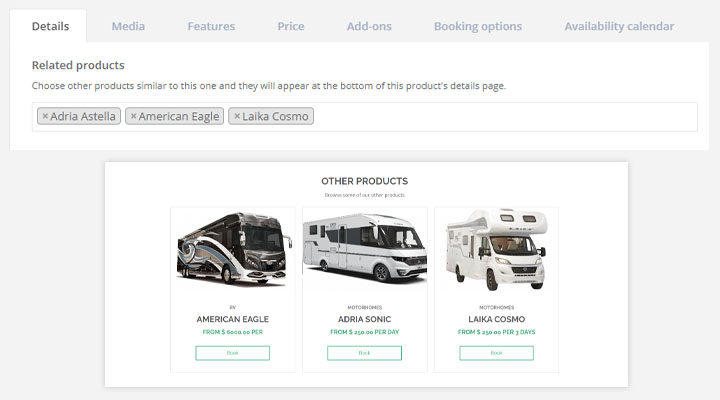Open the American Eagle bus image
Image resolution: width=720 pixels, height=400 pixels.
click(x=234, y=249)
